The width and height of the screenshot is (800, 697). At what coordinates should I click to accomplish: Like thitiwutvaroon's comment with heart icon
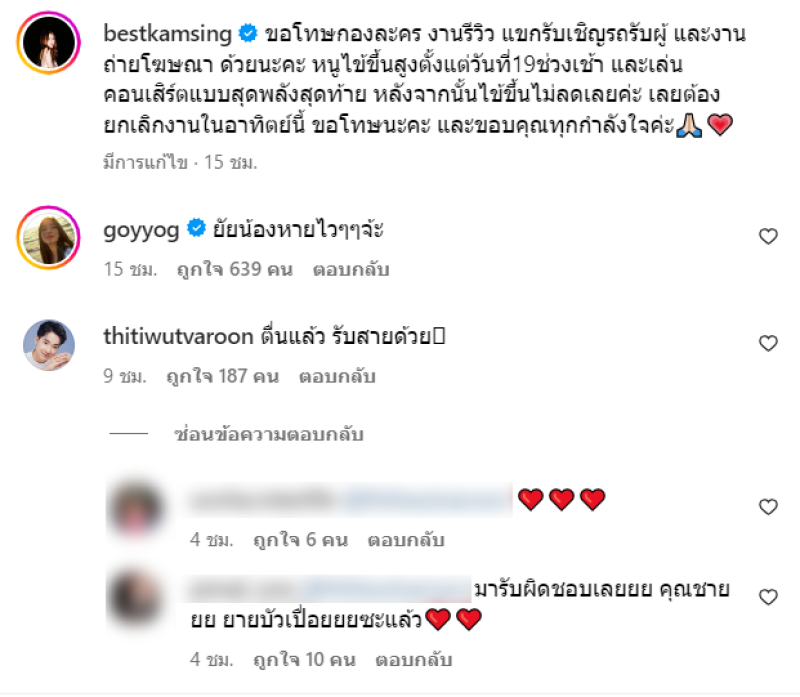[768, 343]
